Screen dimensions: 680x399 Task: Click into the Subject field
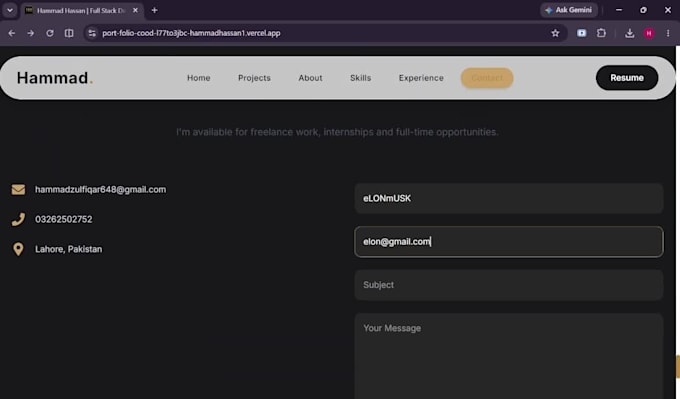point(509,285)
